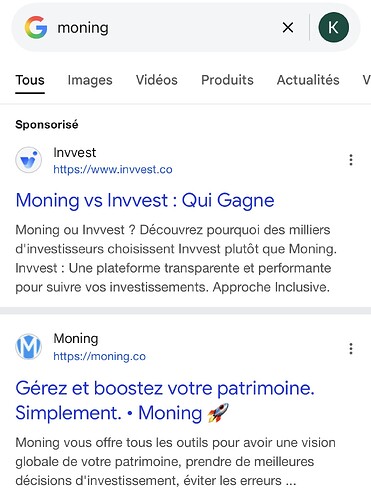Tap the Google logo icon
This screenshot has width=371, height=500.
[x=36, y=27]
